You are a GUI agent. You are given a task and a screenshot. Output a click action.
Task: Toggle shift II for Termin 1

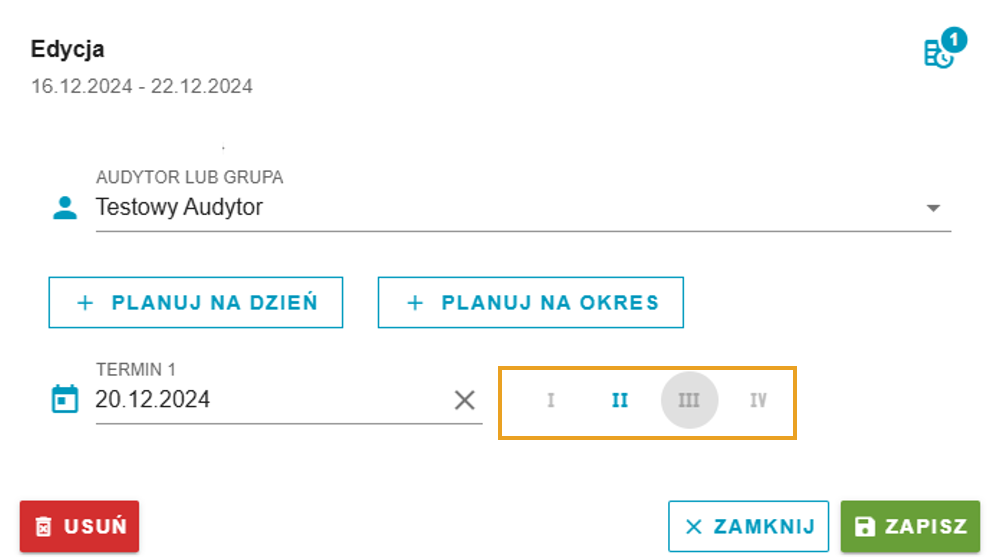(620, 400)
